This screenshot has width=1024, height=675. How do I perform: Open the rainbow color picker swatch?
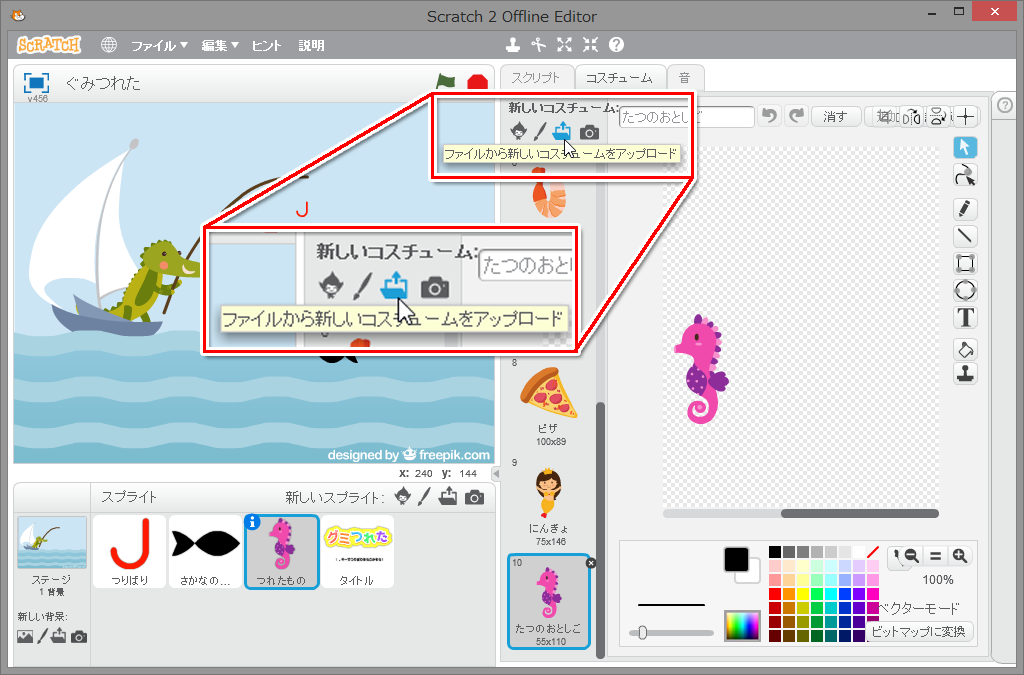743,626
